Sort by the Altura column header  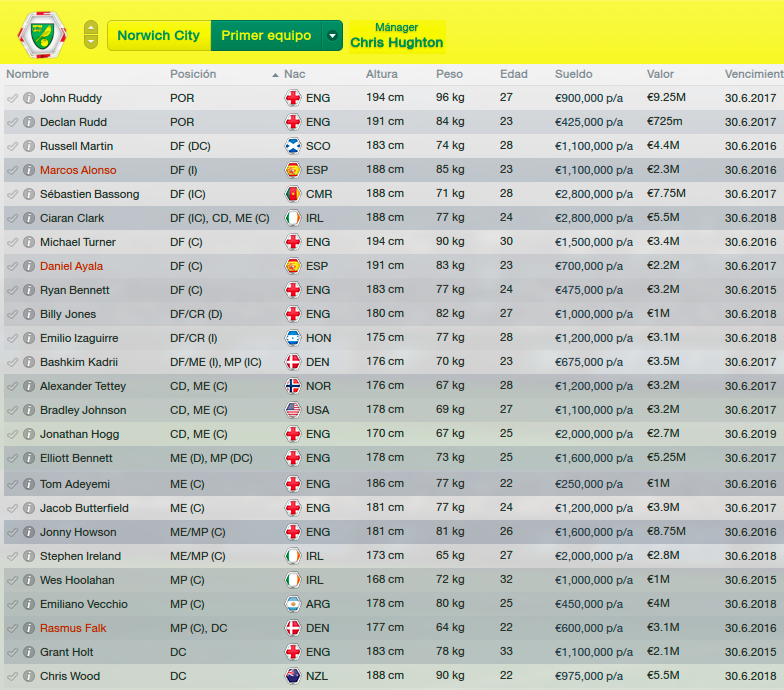382,74
